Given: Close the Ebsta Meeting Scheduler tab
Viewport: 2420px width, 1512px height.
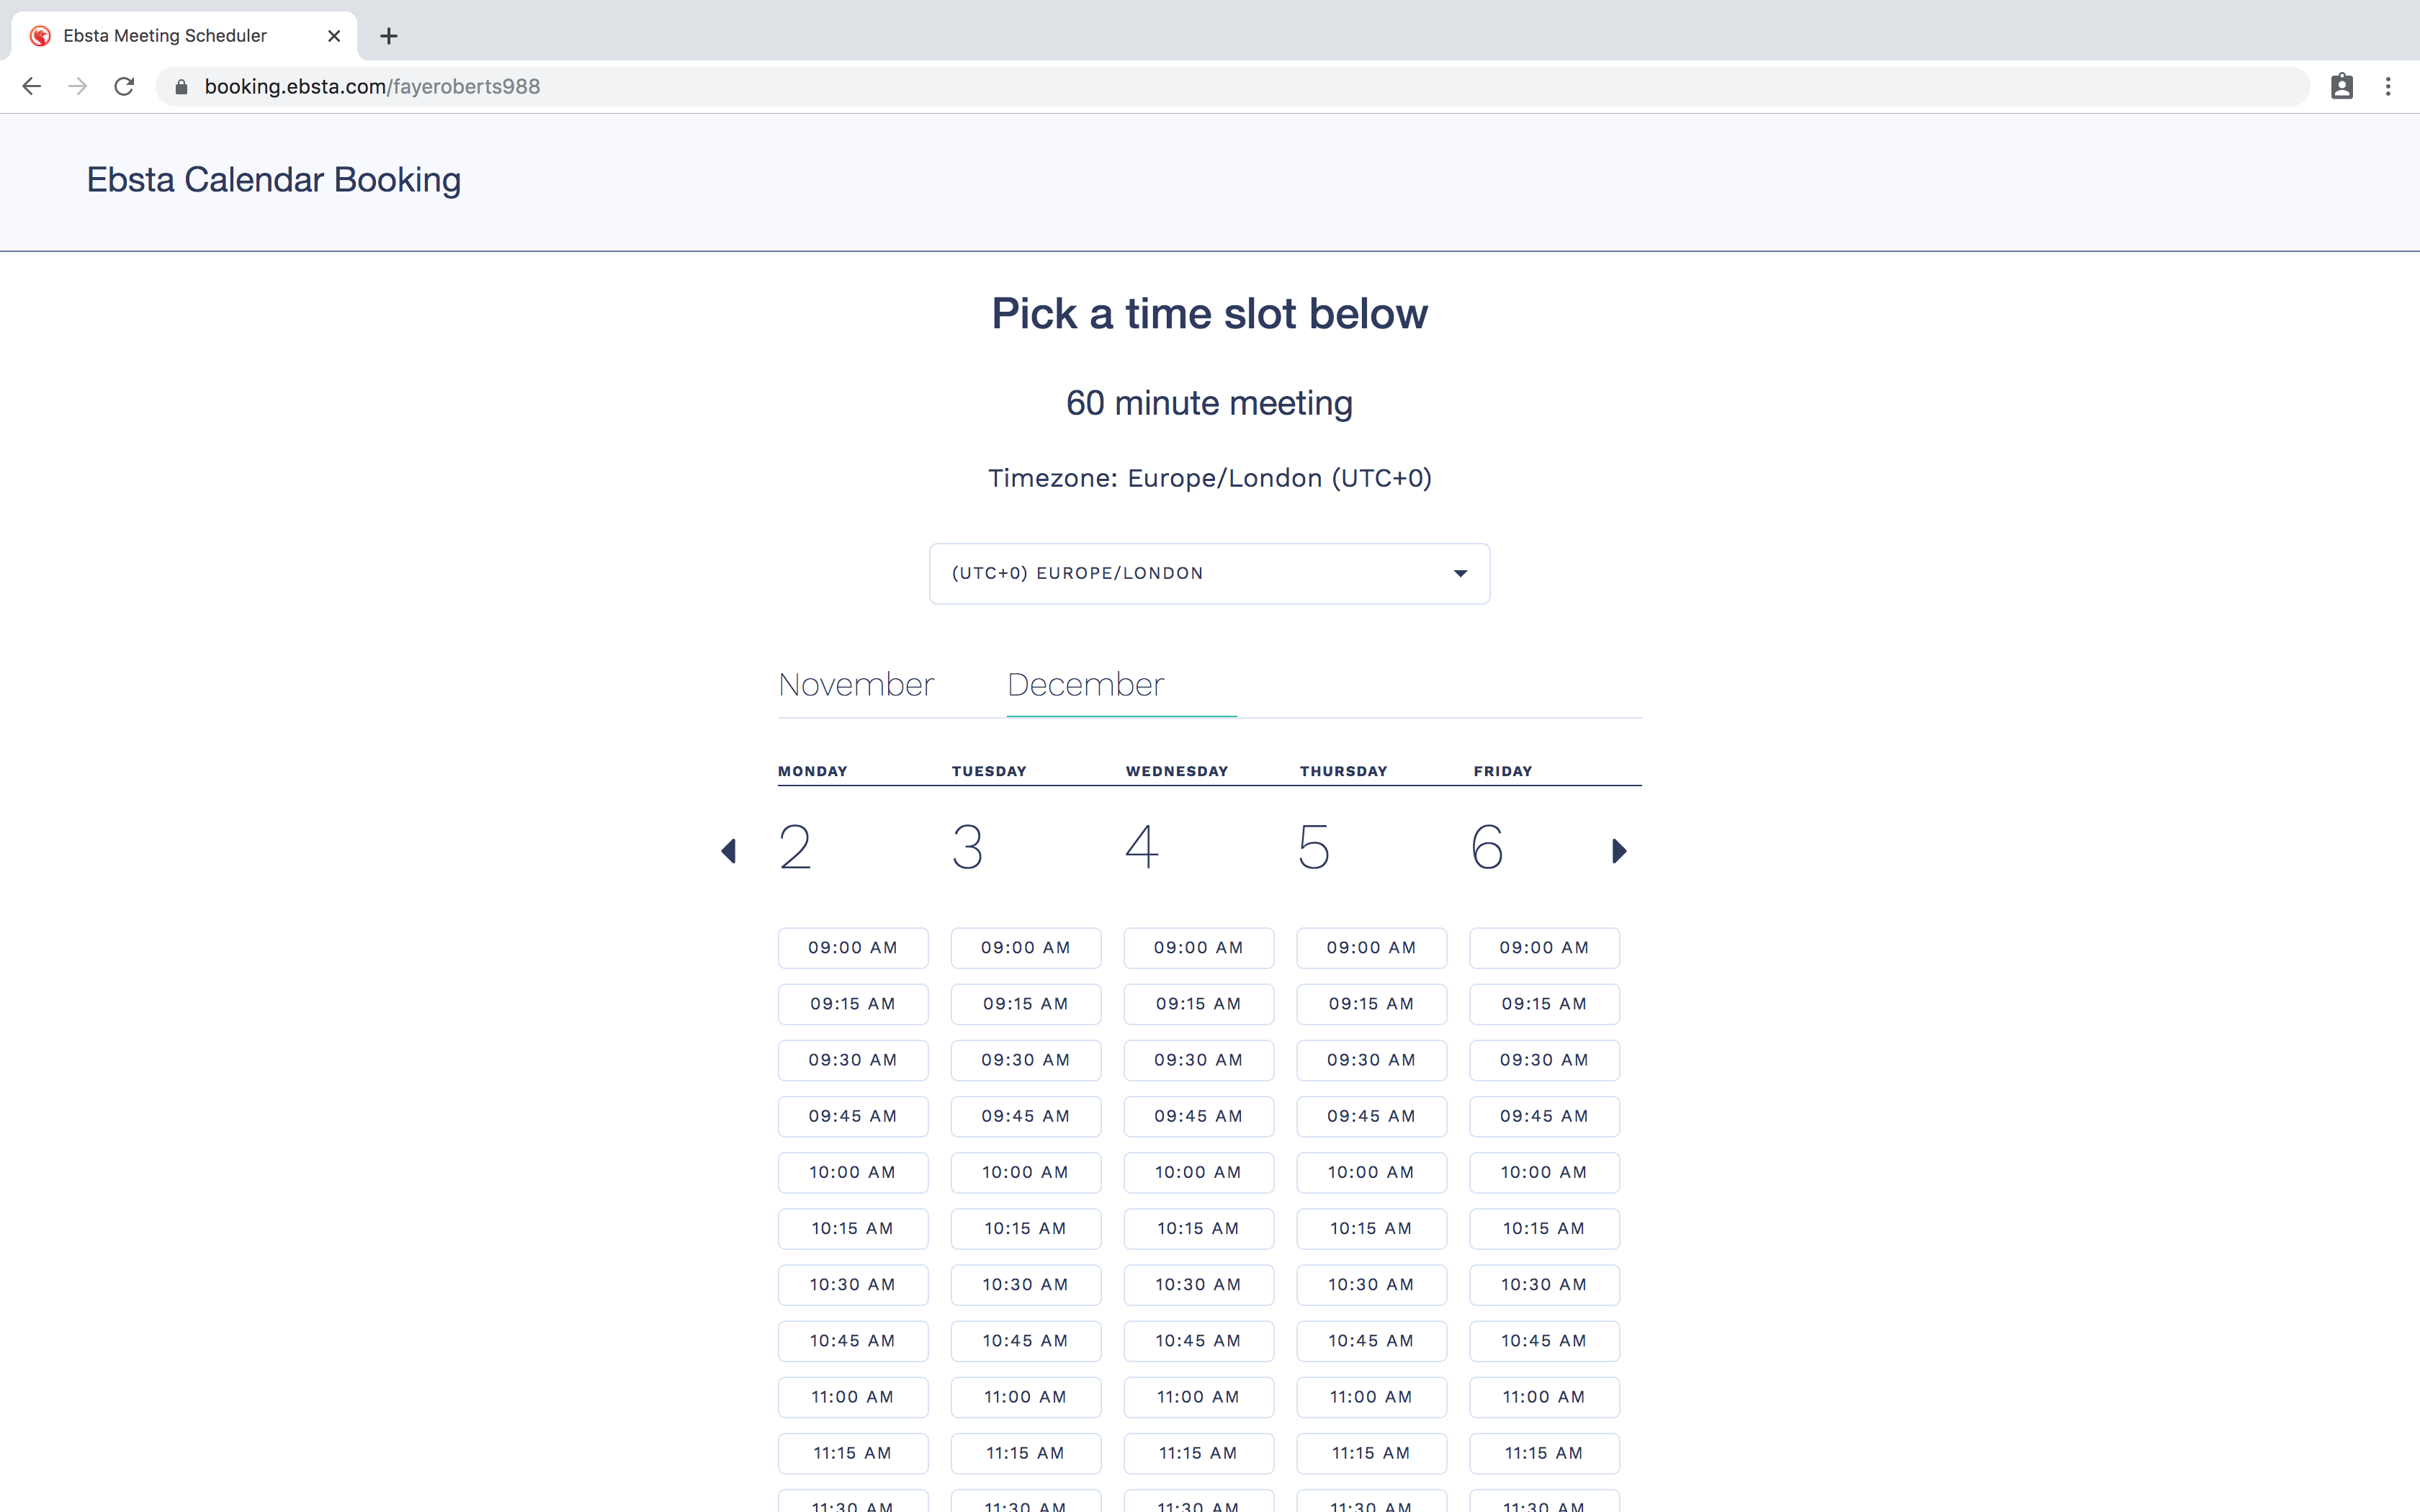Looking at the screenshot, I should coord(334,36).
